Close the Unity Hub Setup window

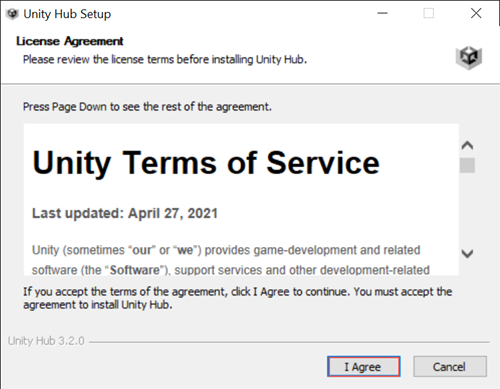[476, 14]
